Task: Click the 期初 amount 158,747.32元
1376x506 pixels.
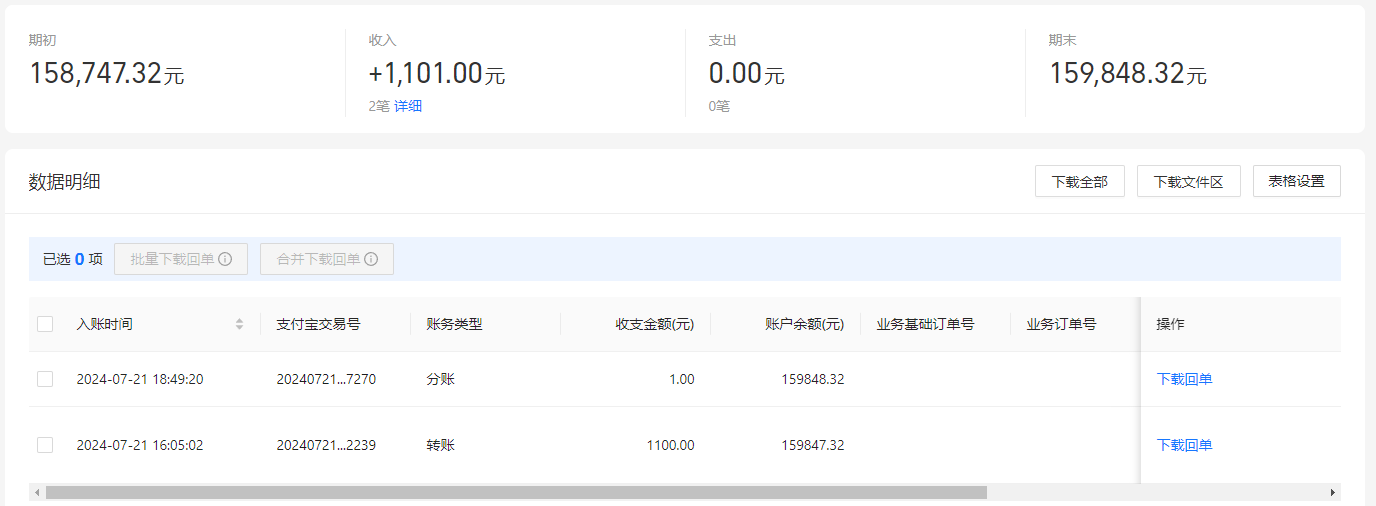Action: click(x=106, y=73)
